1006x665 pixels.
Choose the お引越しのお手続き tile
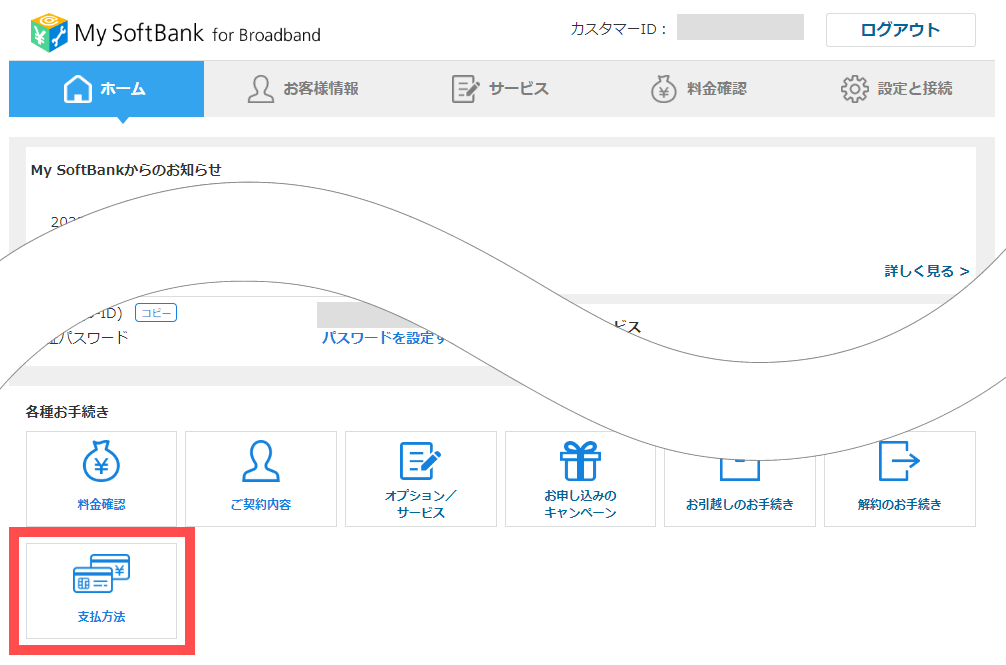point(739,490)
